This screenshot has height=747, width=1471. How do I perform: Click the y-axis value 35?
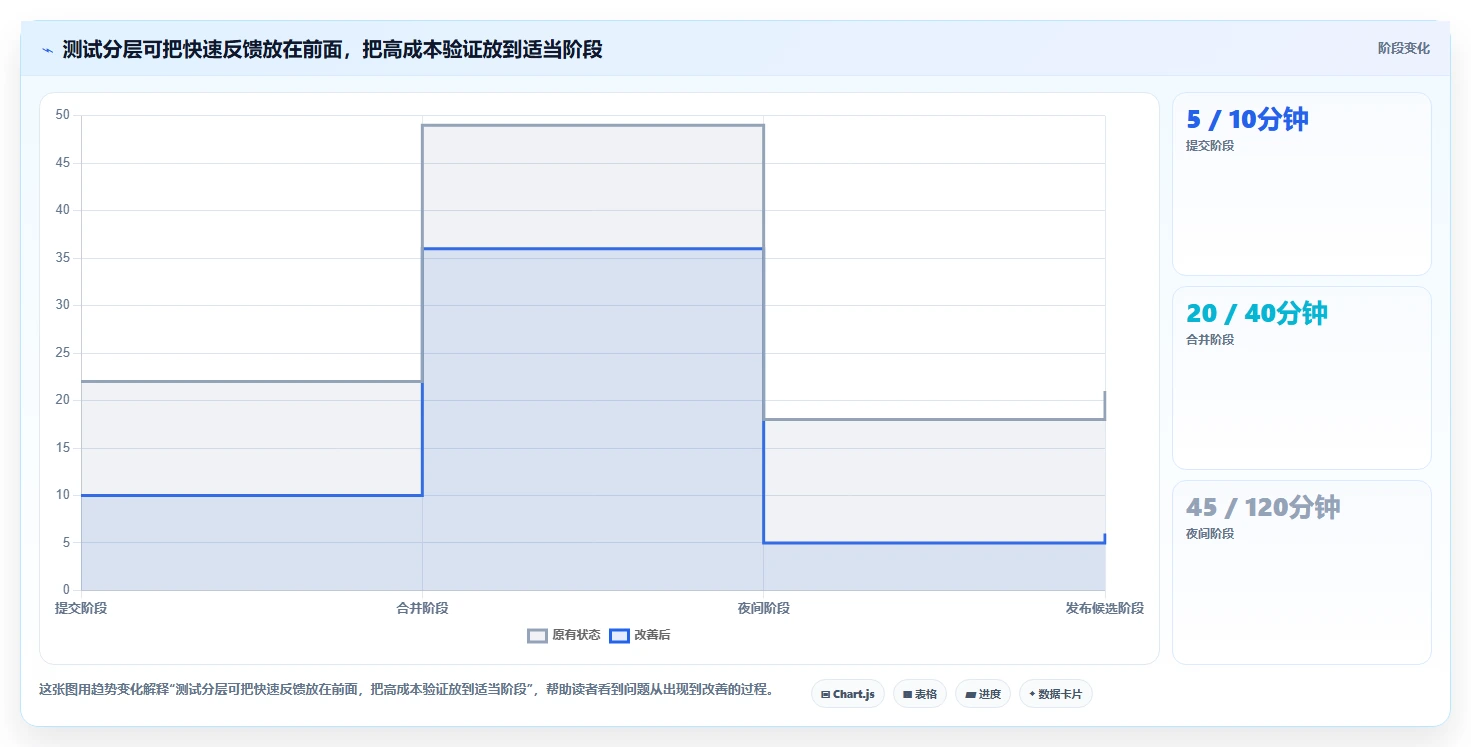(x=63, y=258)
